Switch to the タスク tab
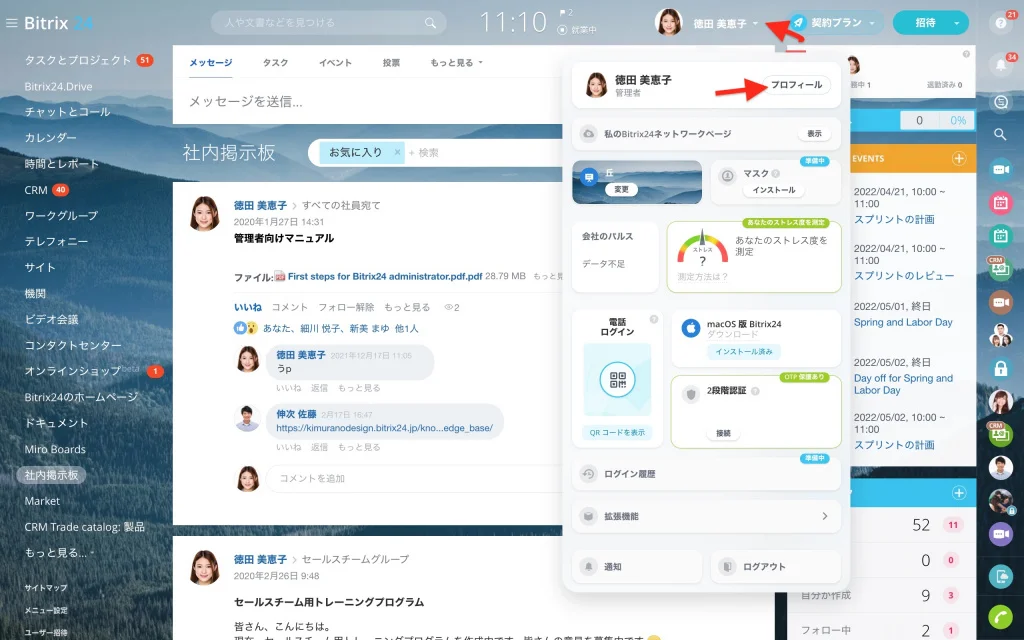Viewport: 1024px width, 640px height. click(275, 63)
